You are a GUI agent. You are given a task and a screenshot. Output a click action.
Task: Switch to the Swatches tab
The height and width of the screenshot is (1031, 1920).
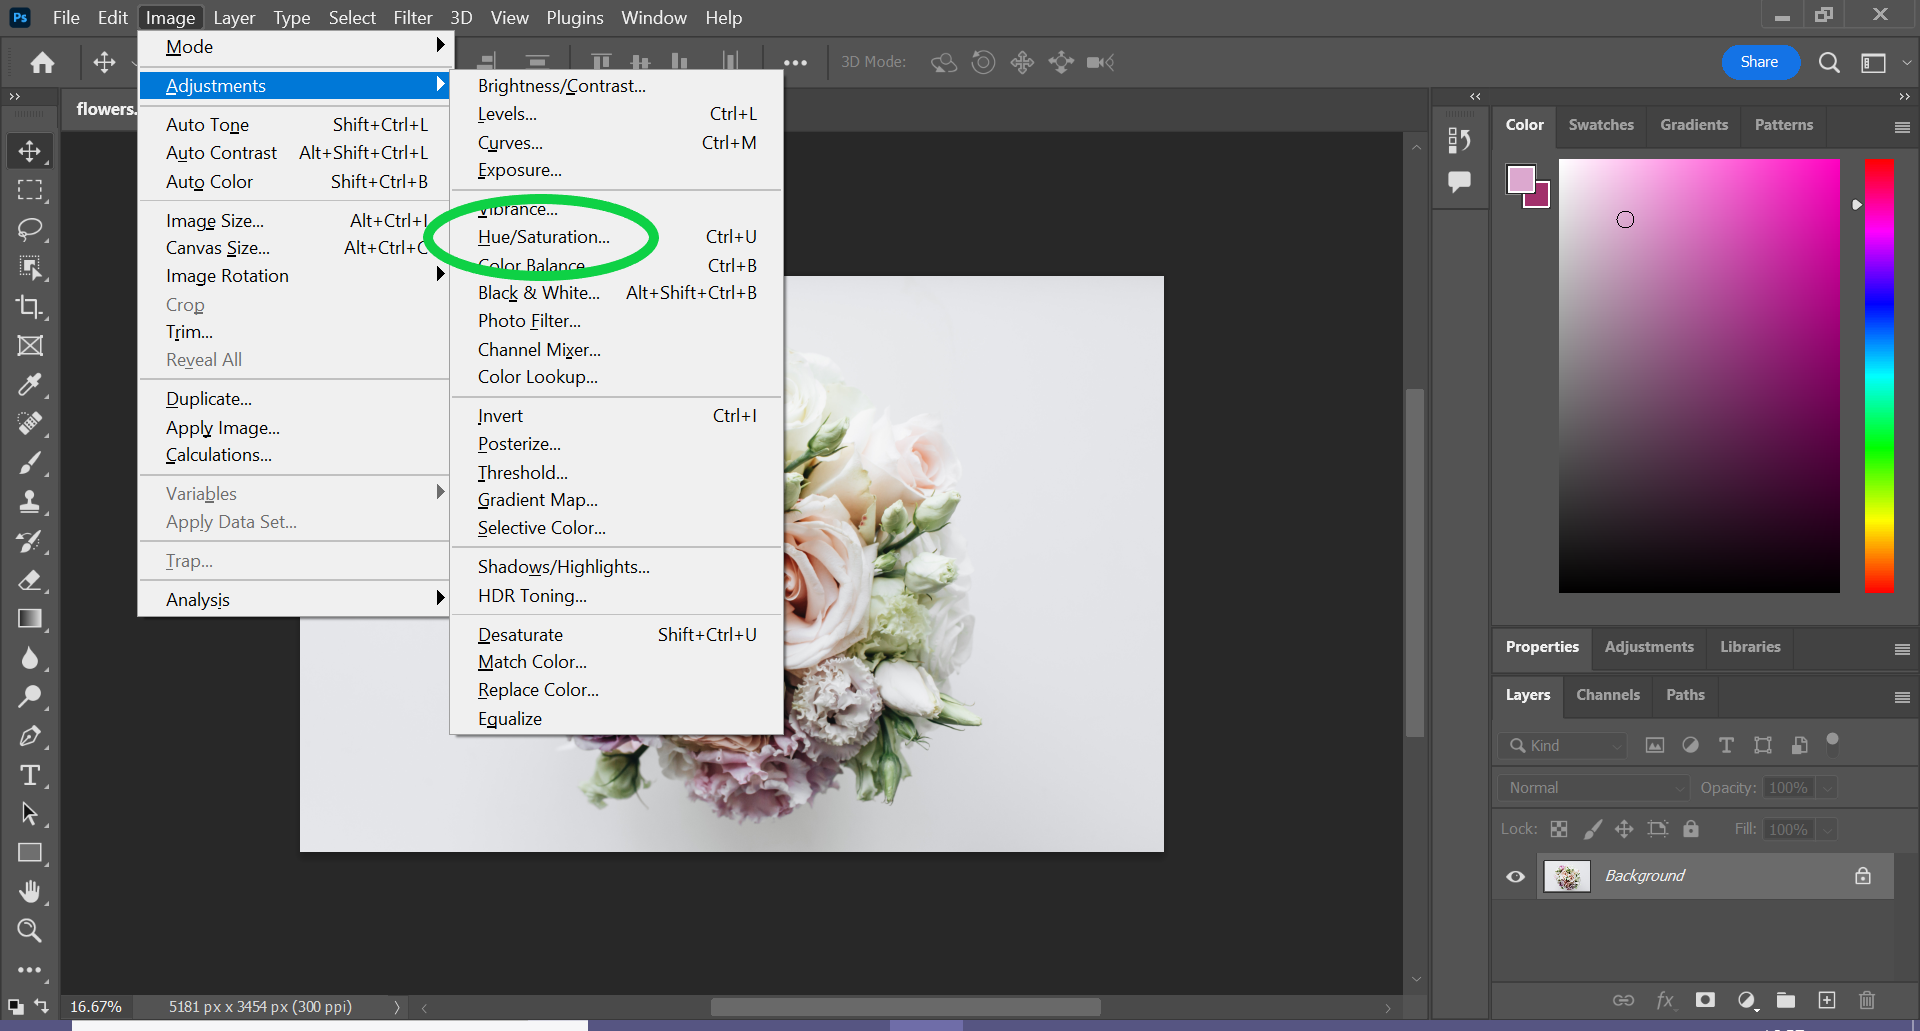point(1601,125)
